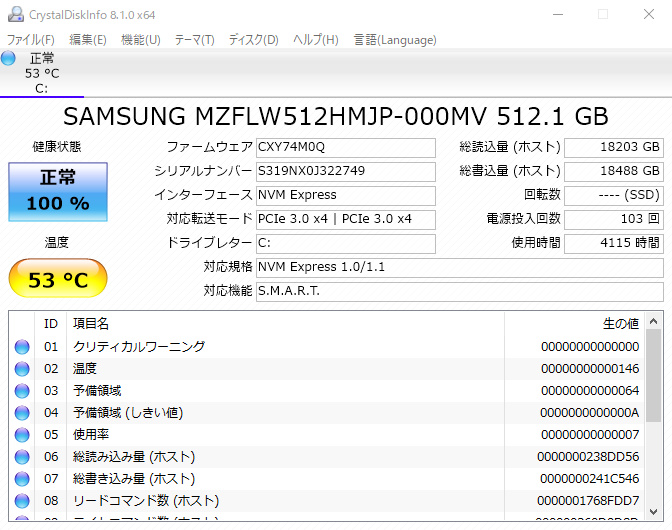Image resolution: width=672 pixels, height=530 pixels.
Task: Click total host reads value 18203 GB
Action: (614, 147)
